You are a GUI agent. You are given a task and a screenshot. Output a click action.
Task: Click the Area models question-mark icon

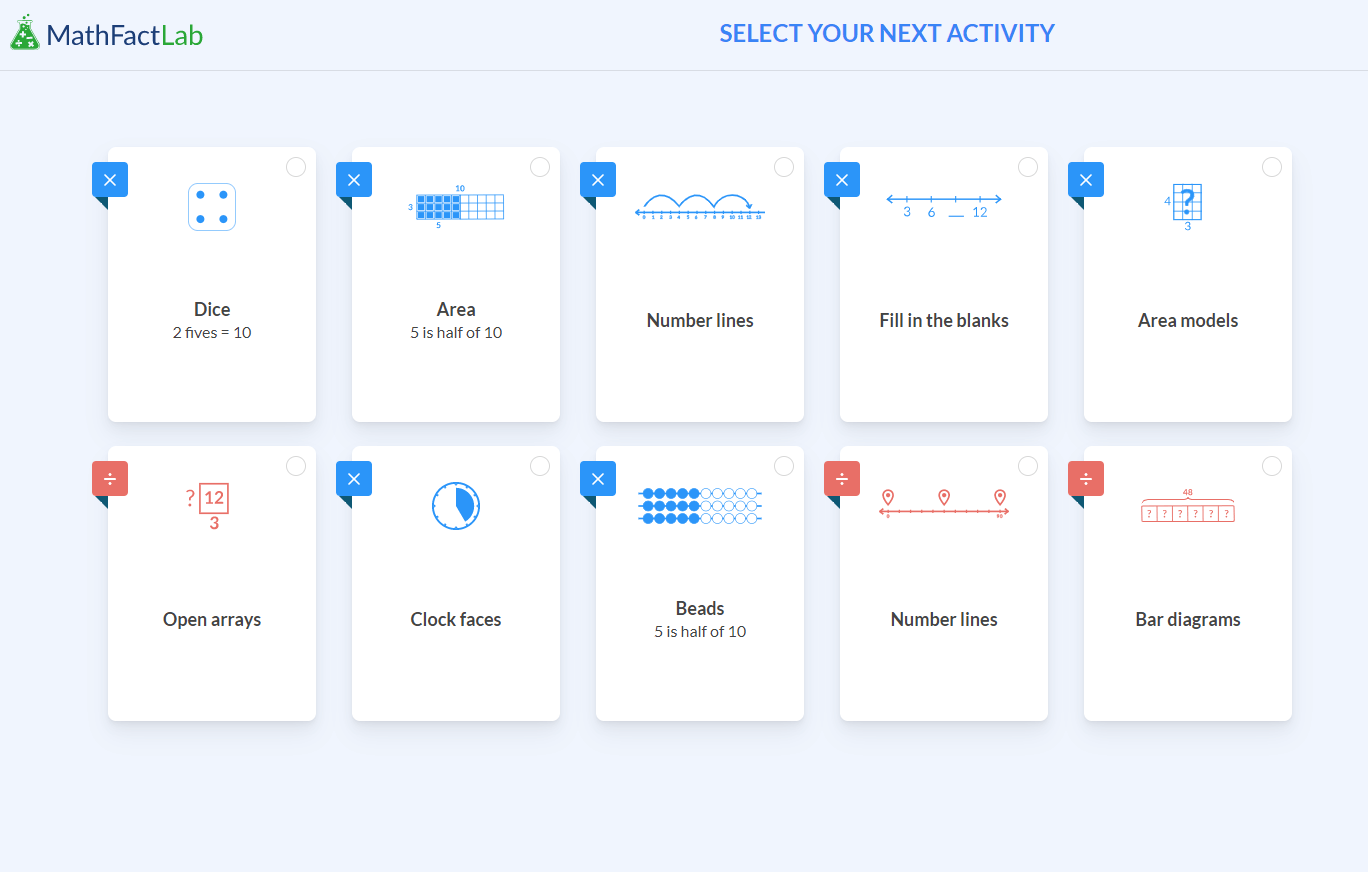[1187, 207]
